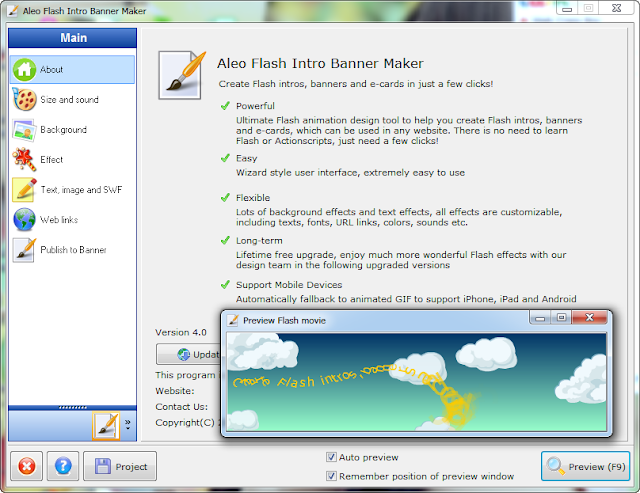
Task: Click the Flash movie preview animation area
Action: 416,382
